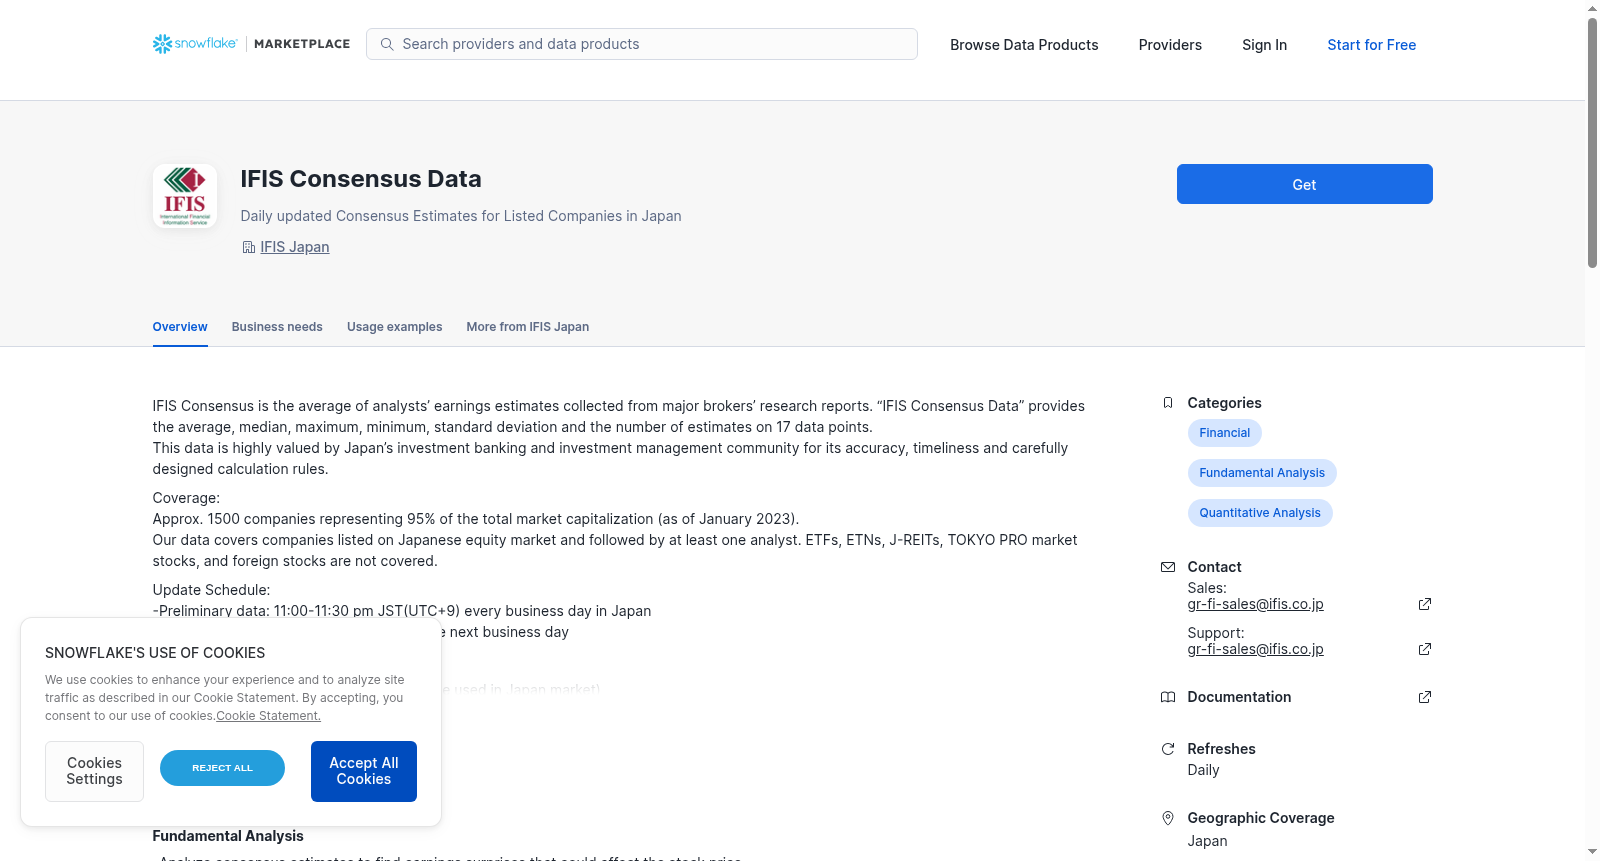Viewport: 1600px width, 861px height.
Task: Click the REJECT ALL cookies button
Action: pos(222,768)
